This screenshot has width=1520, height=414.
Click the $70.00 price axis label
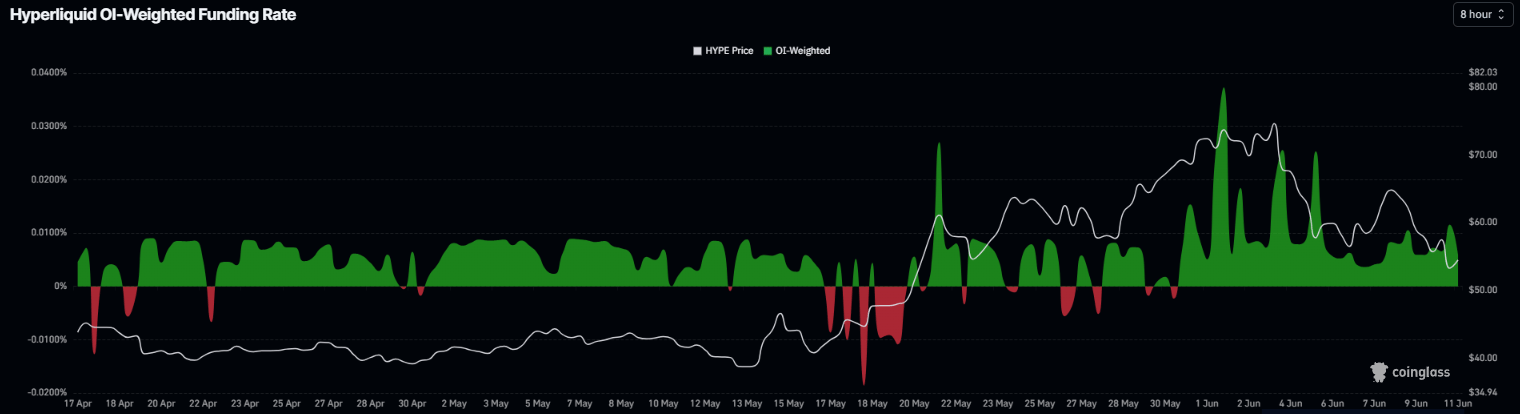[1483, 155]
